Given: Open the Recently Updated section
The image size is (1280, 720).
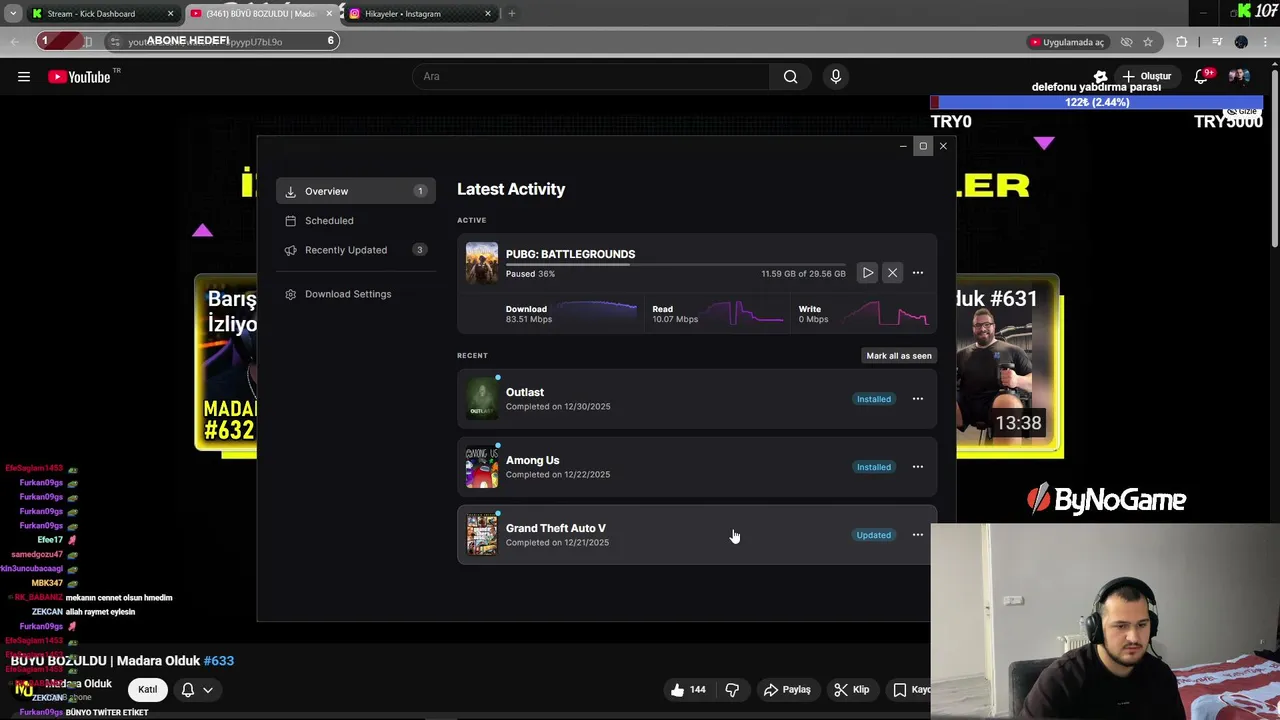Looking at the screenshot, I should pos(355,250).
